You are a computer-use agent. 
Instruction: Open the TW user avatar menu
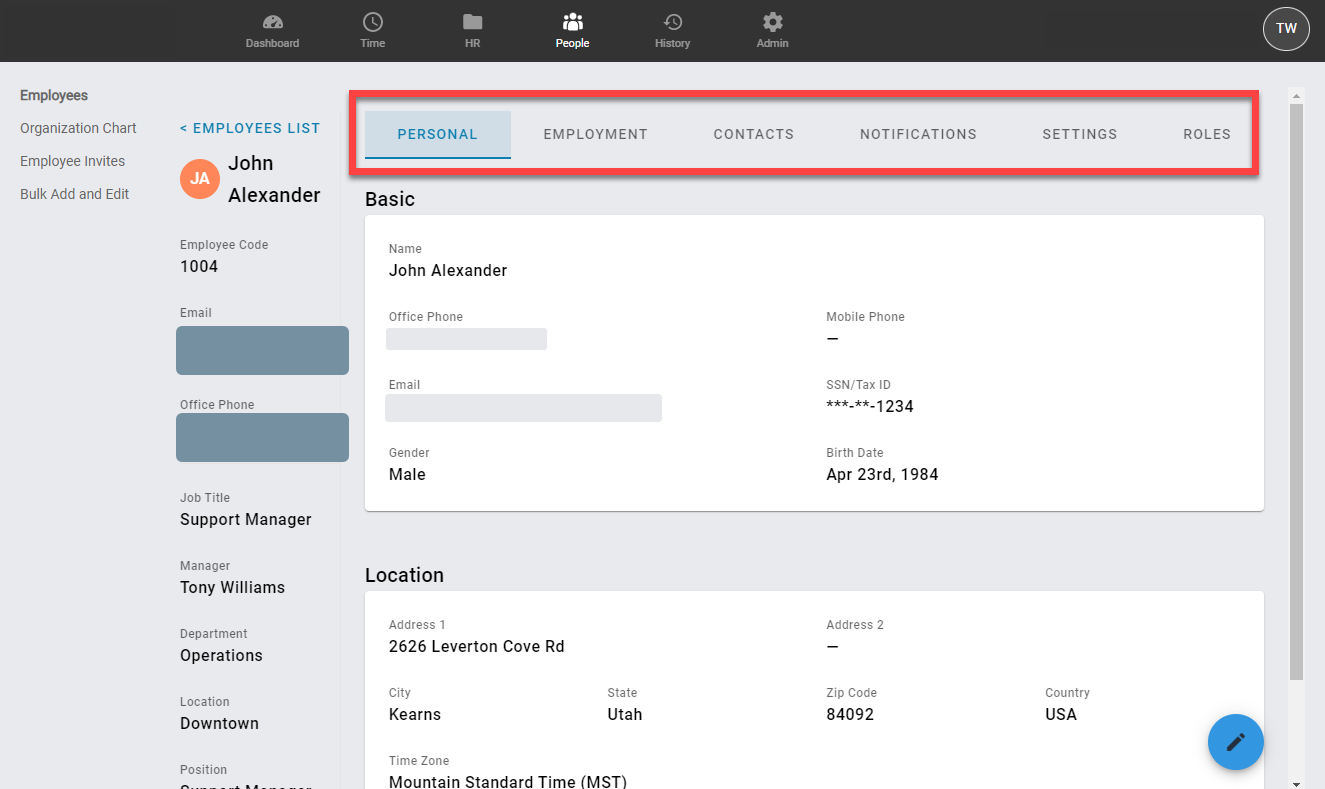coord(1286,28)
